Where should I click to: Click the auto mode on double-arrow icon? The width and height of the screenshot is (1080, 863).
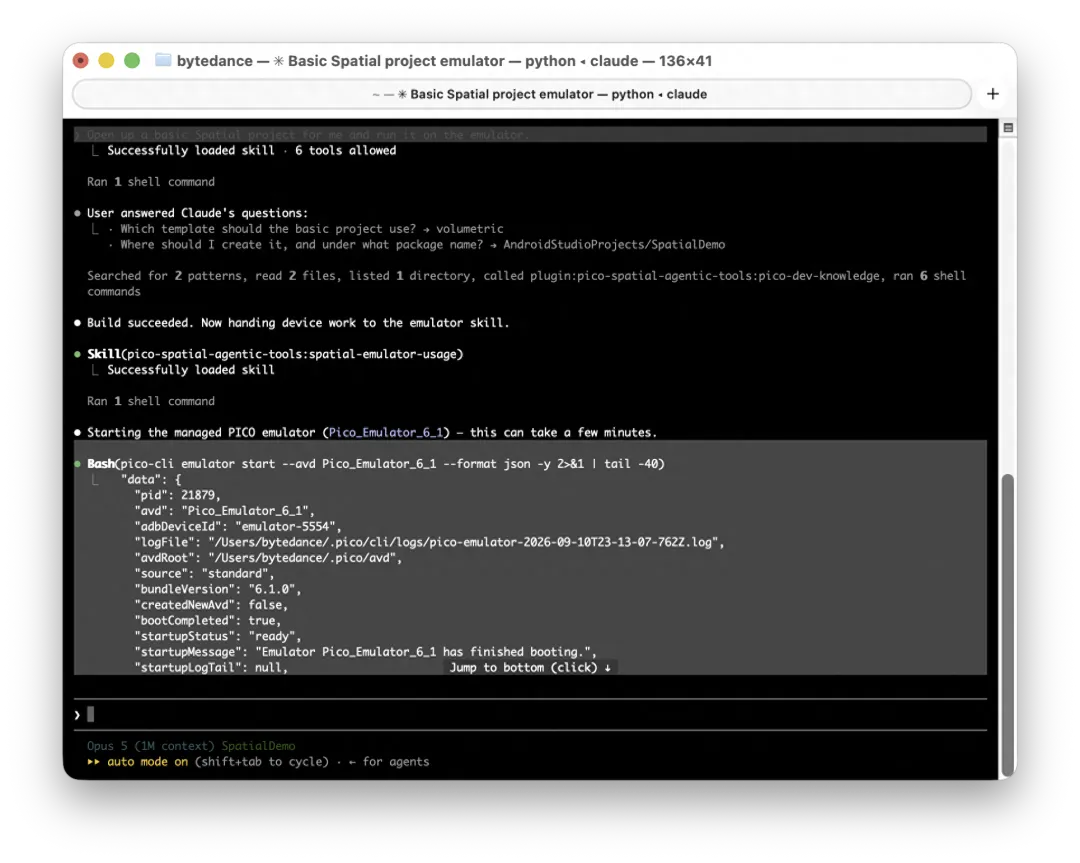click(93, 762)
